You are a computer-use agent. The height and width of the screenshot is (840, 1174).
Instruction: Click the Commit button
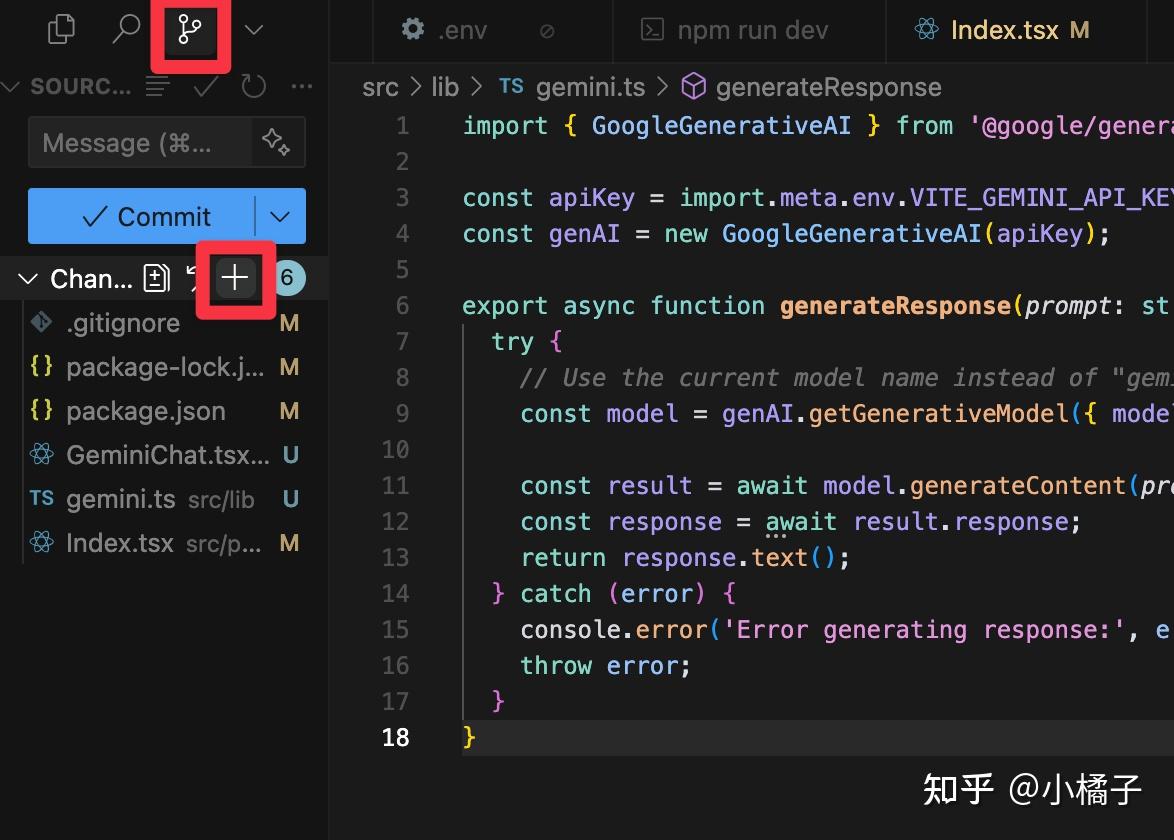(140, 216)
